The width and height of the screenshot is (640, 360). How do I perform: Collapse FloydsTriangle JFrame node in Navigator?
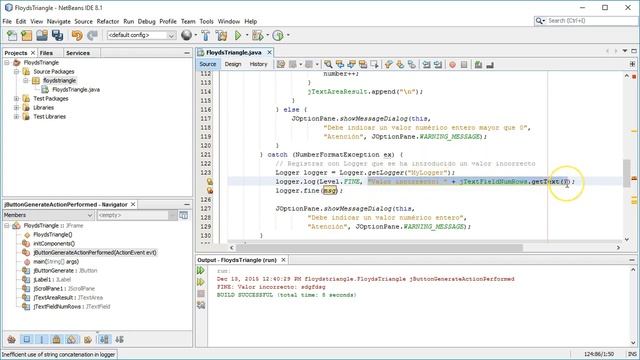click(x=7, y=226)
